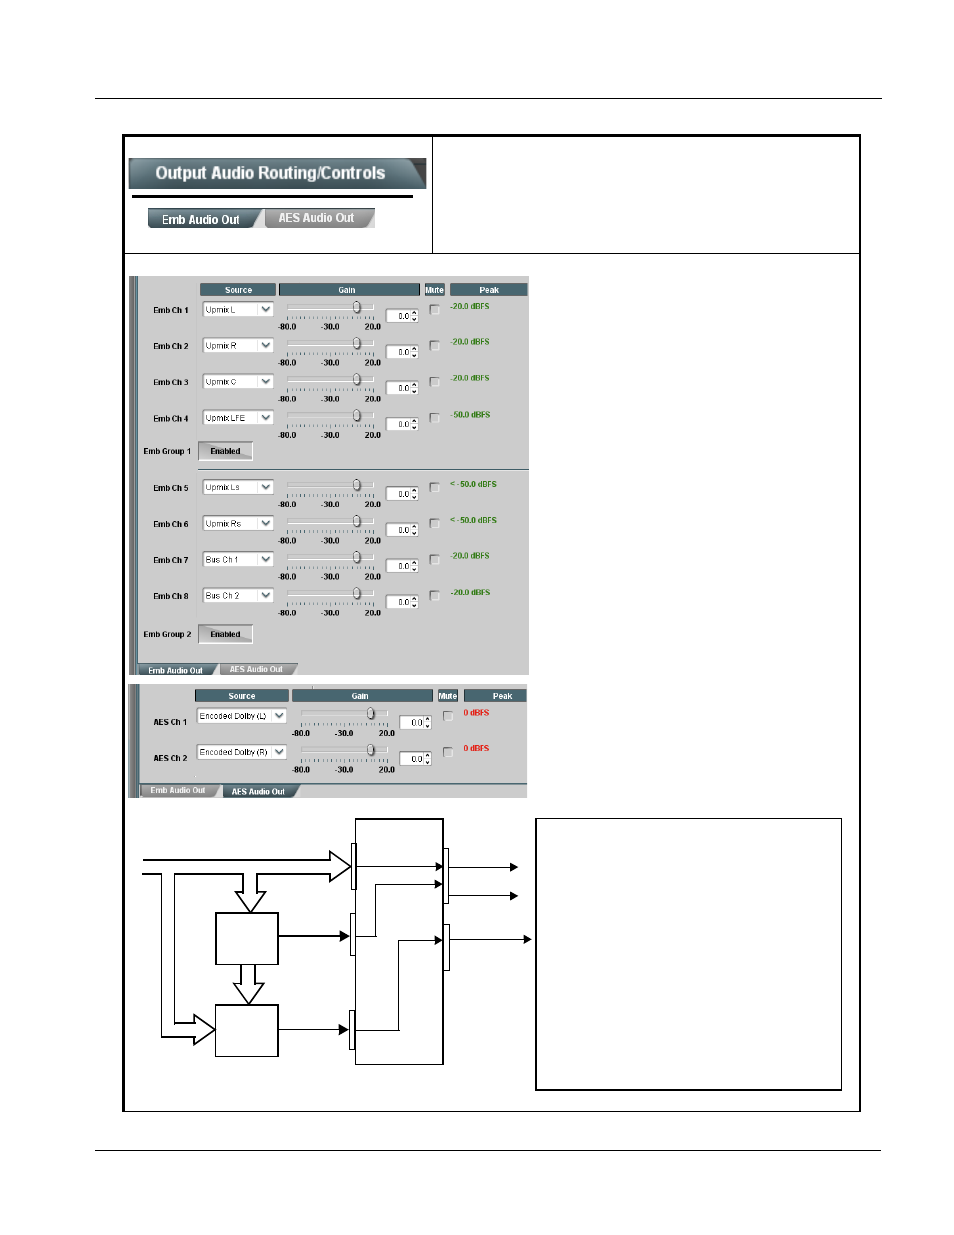Click AES Ch 2 gain slider handle
The width and height of the screenshot is (954, 1235).
coord(371,750)
